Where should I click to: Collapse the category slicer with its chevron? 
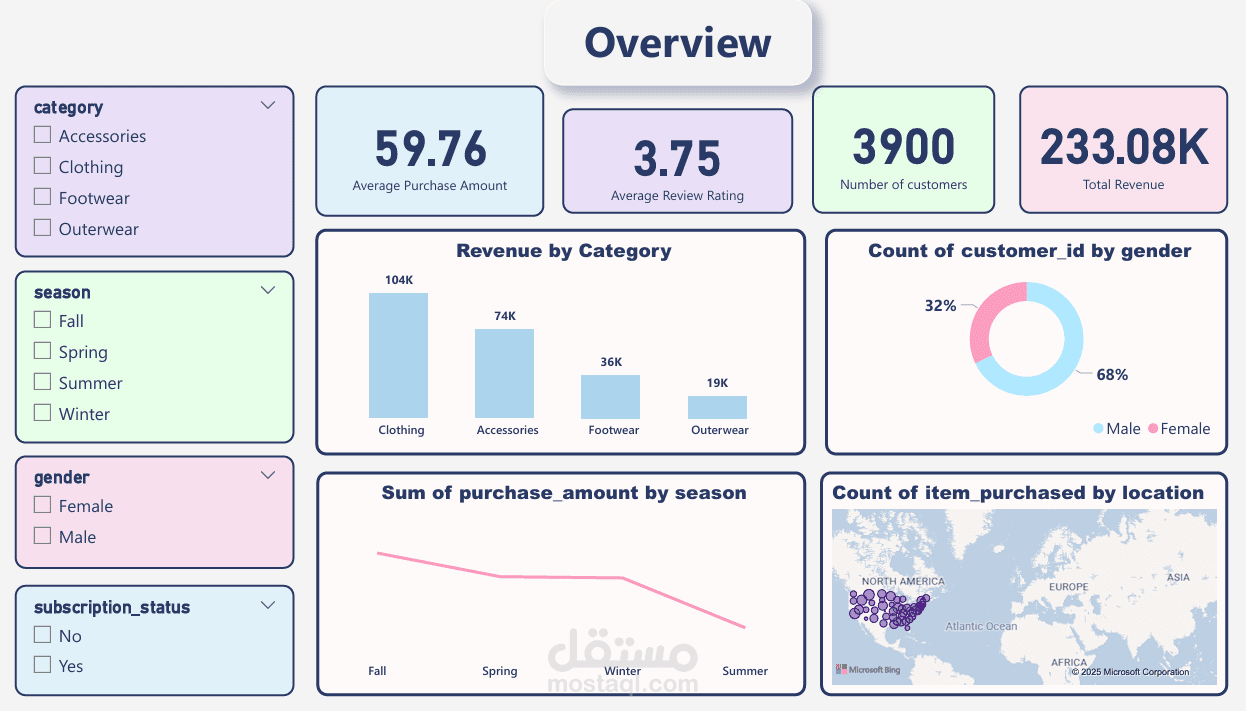(x=267, y=104)
